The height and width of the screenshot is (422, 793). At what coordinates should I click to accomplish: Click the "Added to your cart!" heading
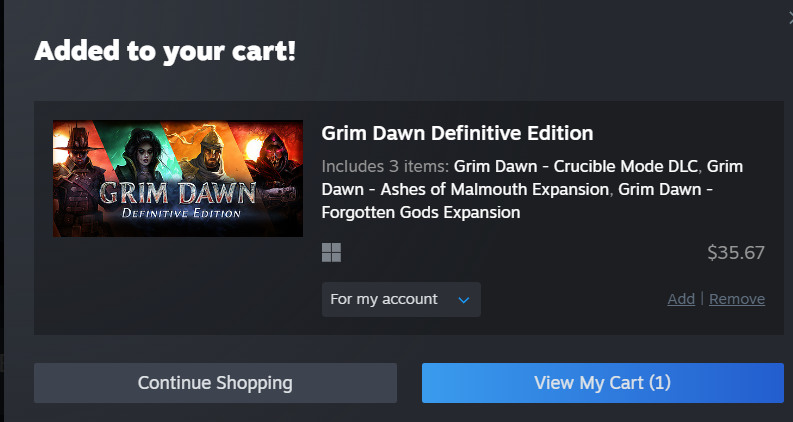(x=165, y=51)
